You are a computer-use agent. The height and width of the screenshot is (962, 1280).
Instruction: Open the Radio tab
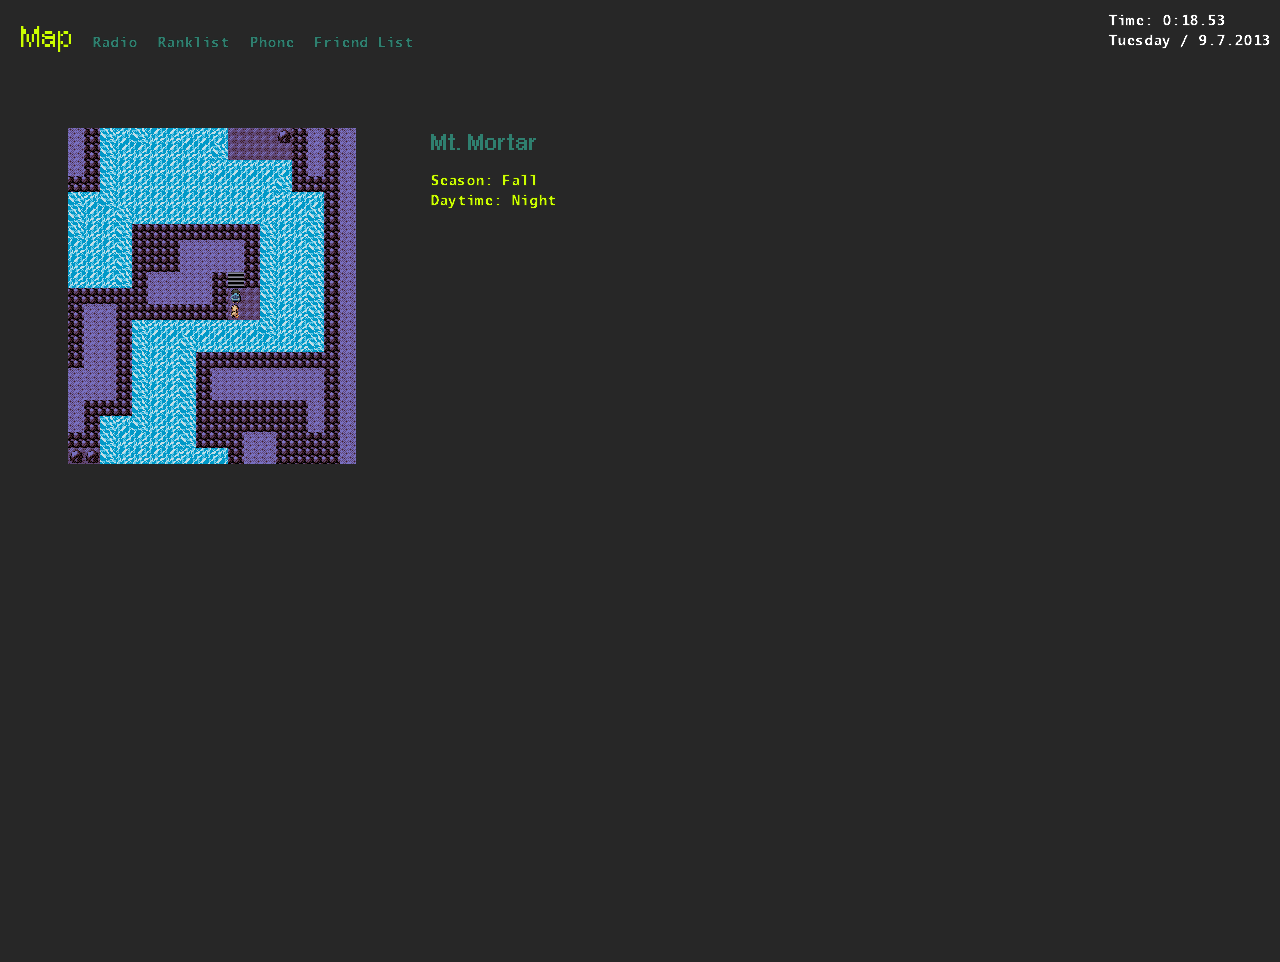115,42
